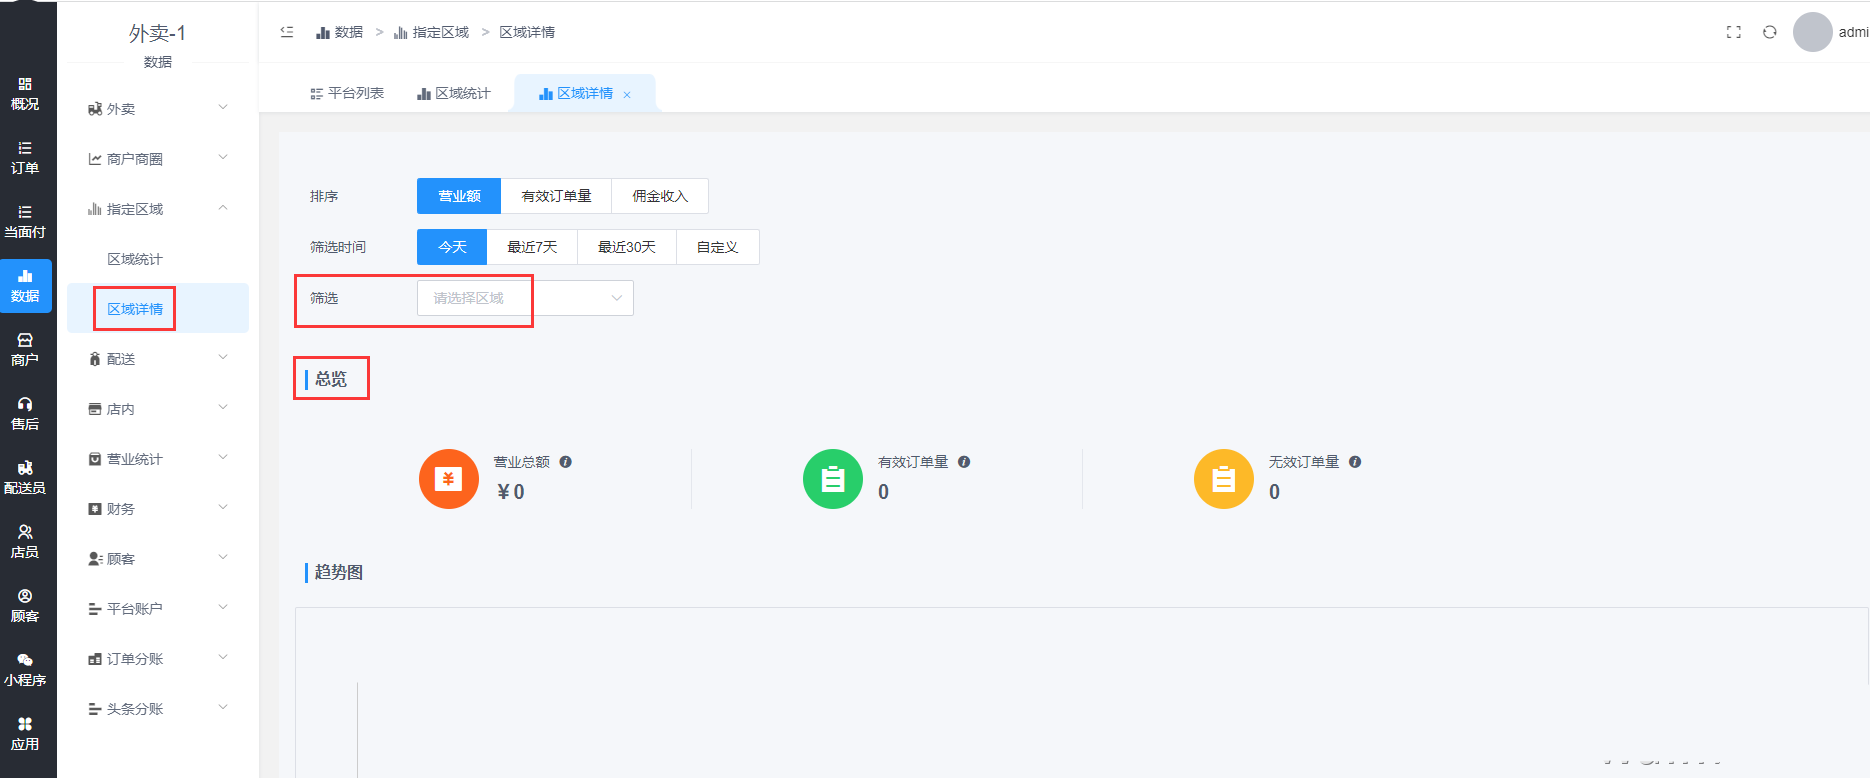Expand the 顾客 menu group in submenu
The image size is (1870, 778).
(x=158, y=559)
